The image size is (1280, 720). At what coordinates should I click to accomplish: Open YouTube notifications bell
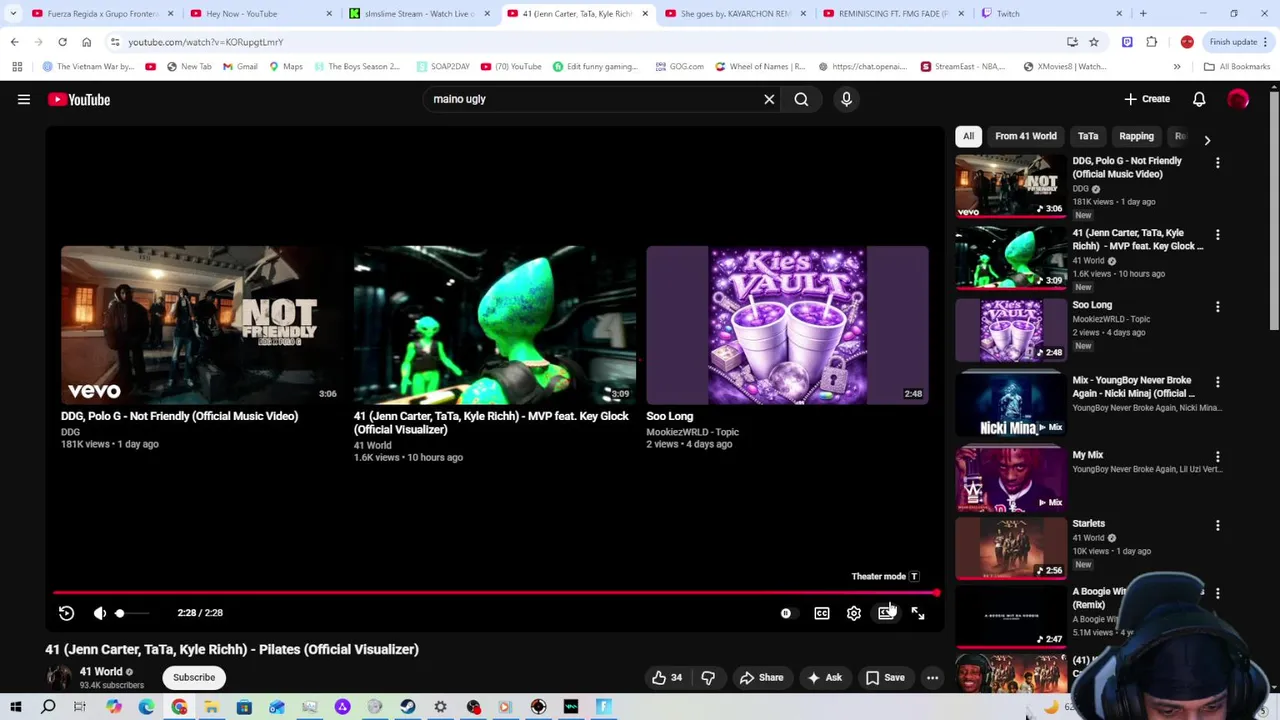(x=1199, y=99)
